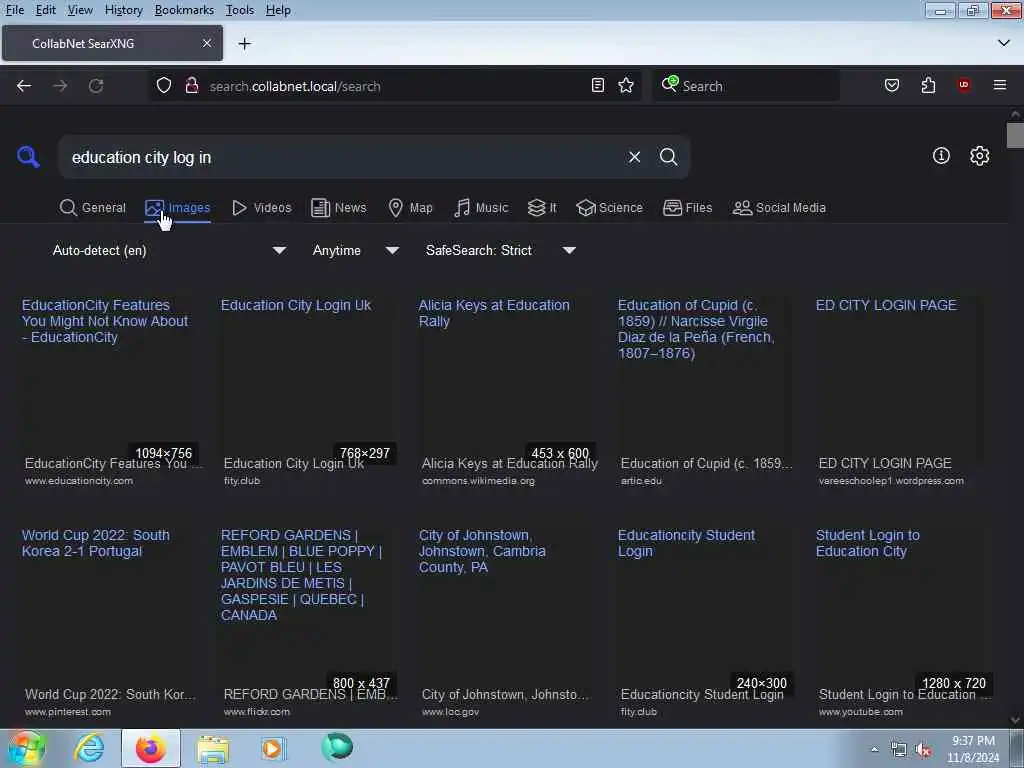Open the Bookmarks menu
1024x768 pixels.
[x=184, y=10]
